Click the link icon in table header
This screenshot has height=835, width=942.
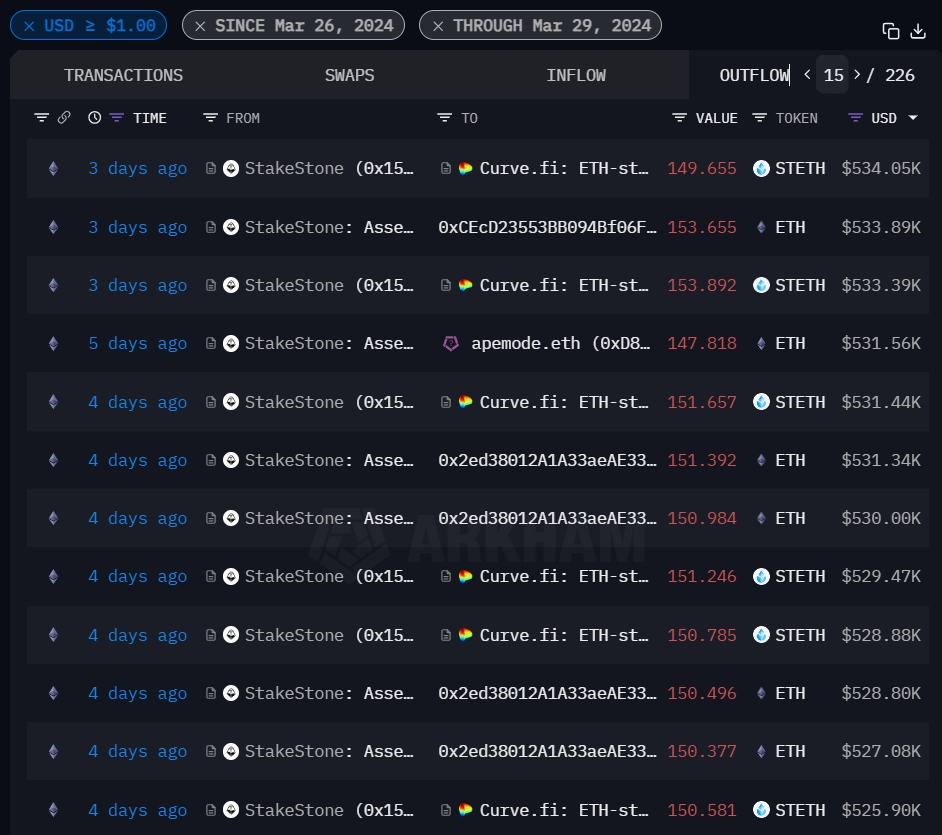pos(64,118)
